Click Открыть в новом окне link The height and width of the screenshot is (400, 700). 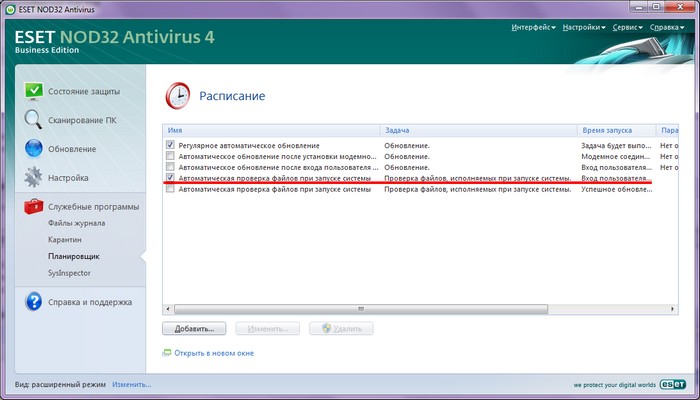tap(214, 353)
